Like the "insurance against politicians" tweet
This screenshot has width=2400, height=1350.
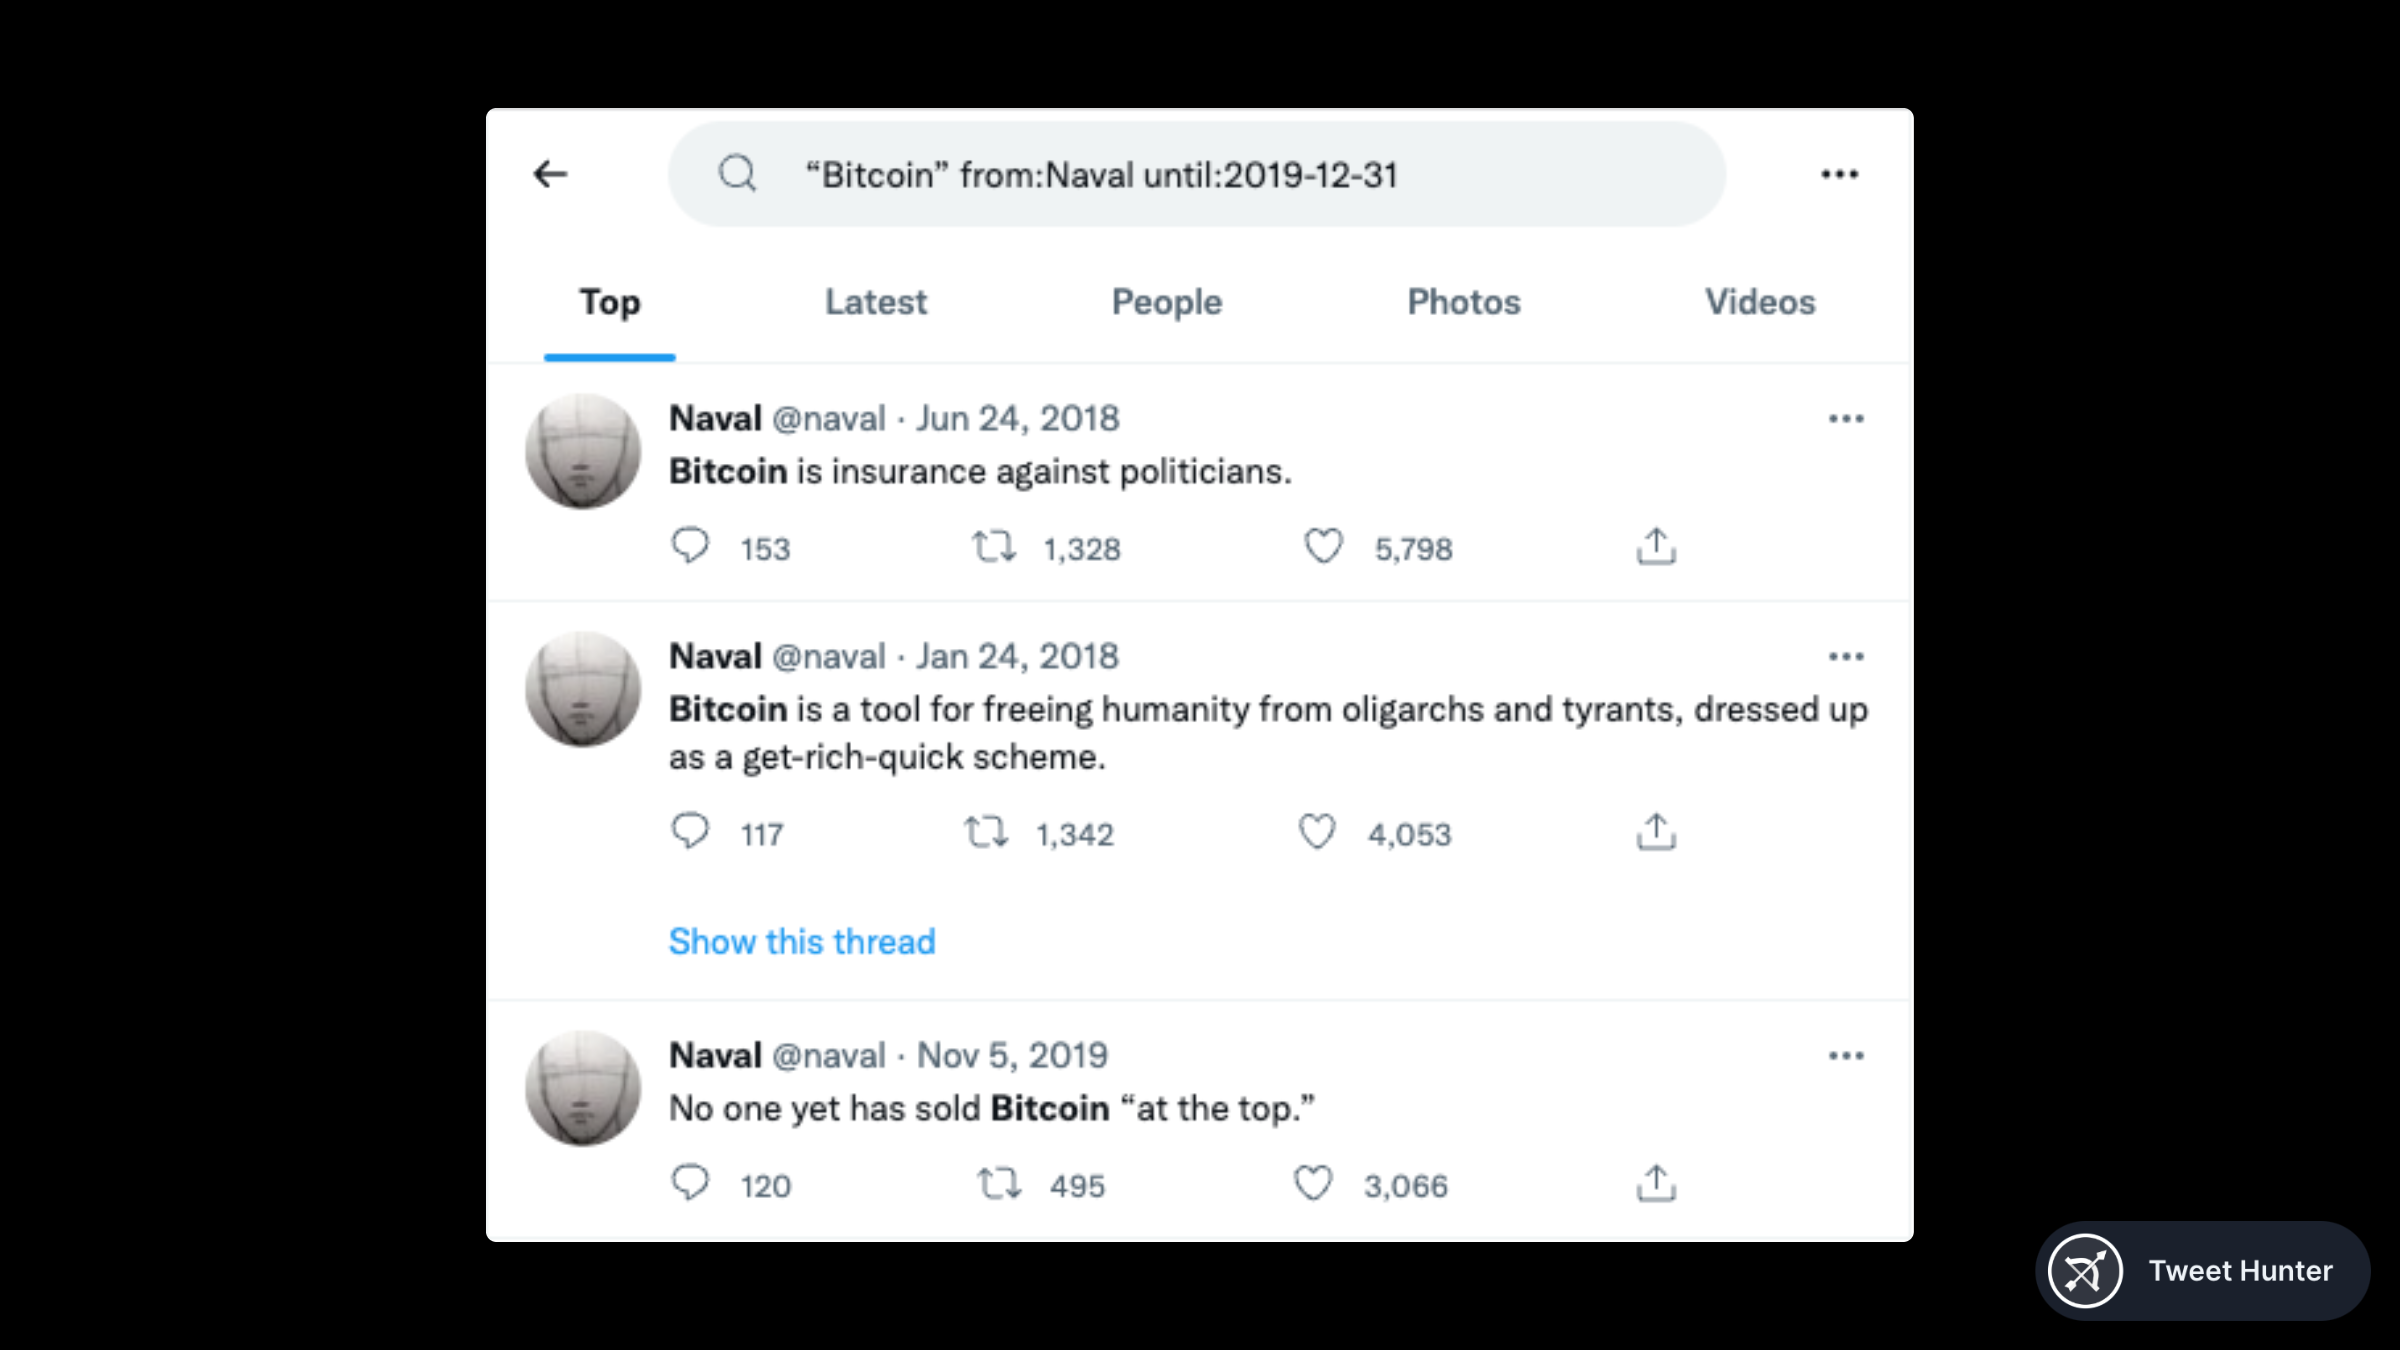[1323, 546]
